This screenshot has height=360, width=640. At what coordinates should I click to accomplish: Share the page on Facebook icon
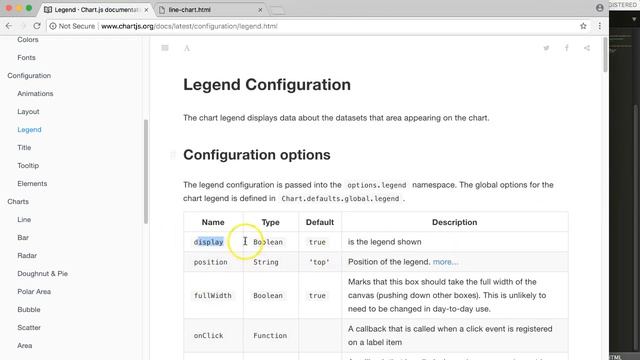click(x=567, y=48)
